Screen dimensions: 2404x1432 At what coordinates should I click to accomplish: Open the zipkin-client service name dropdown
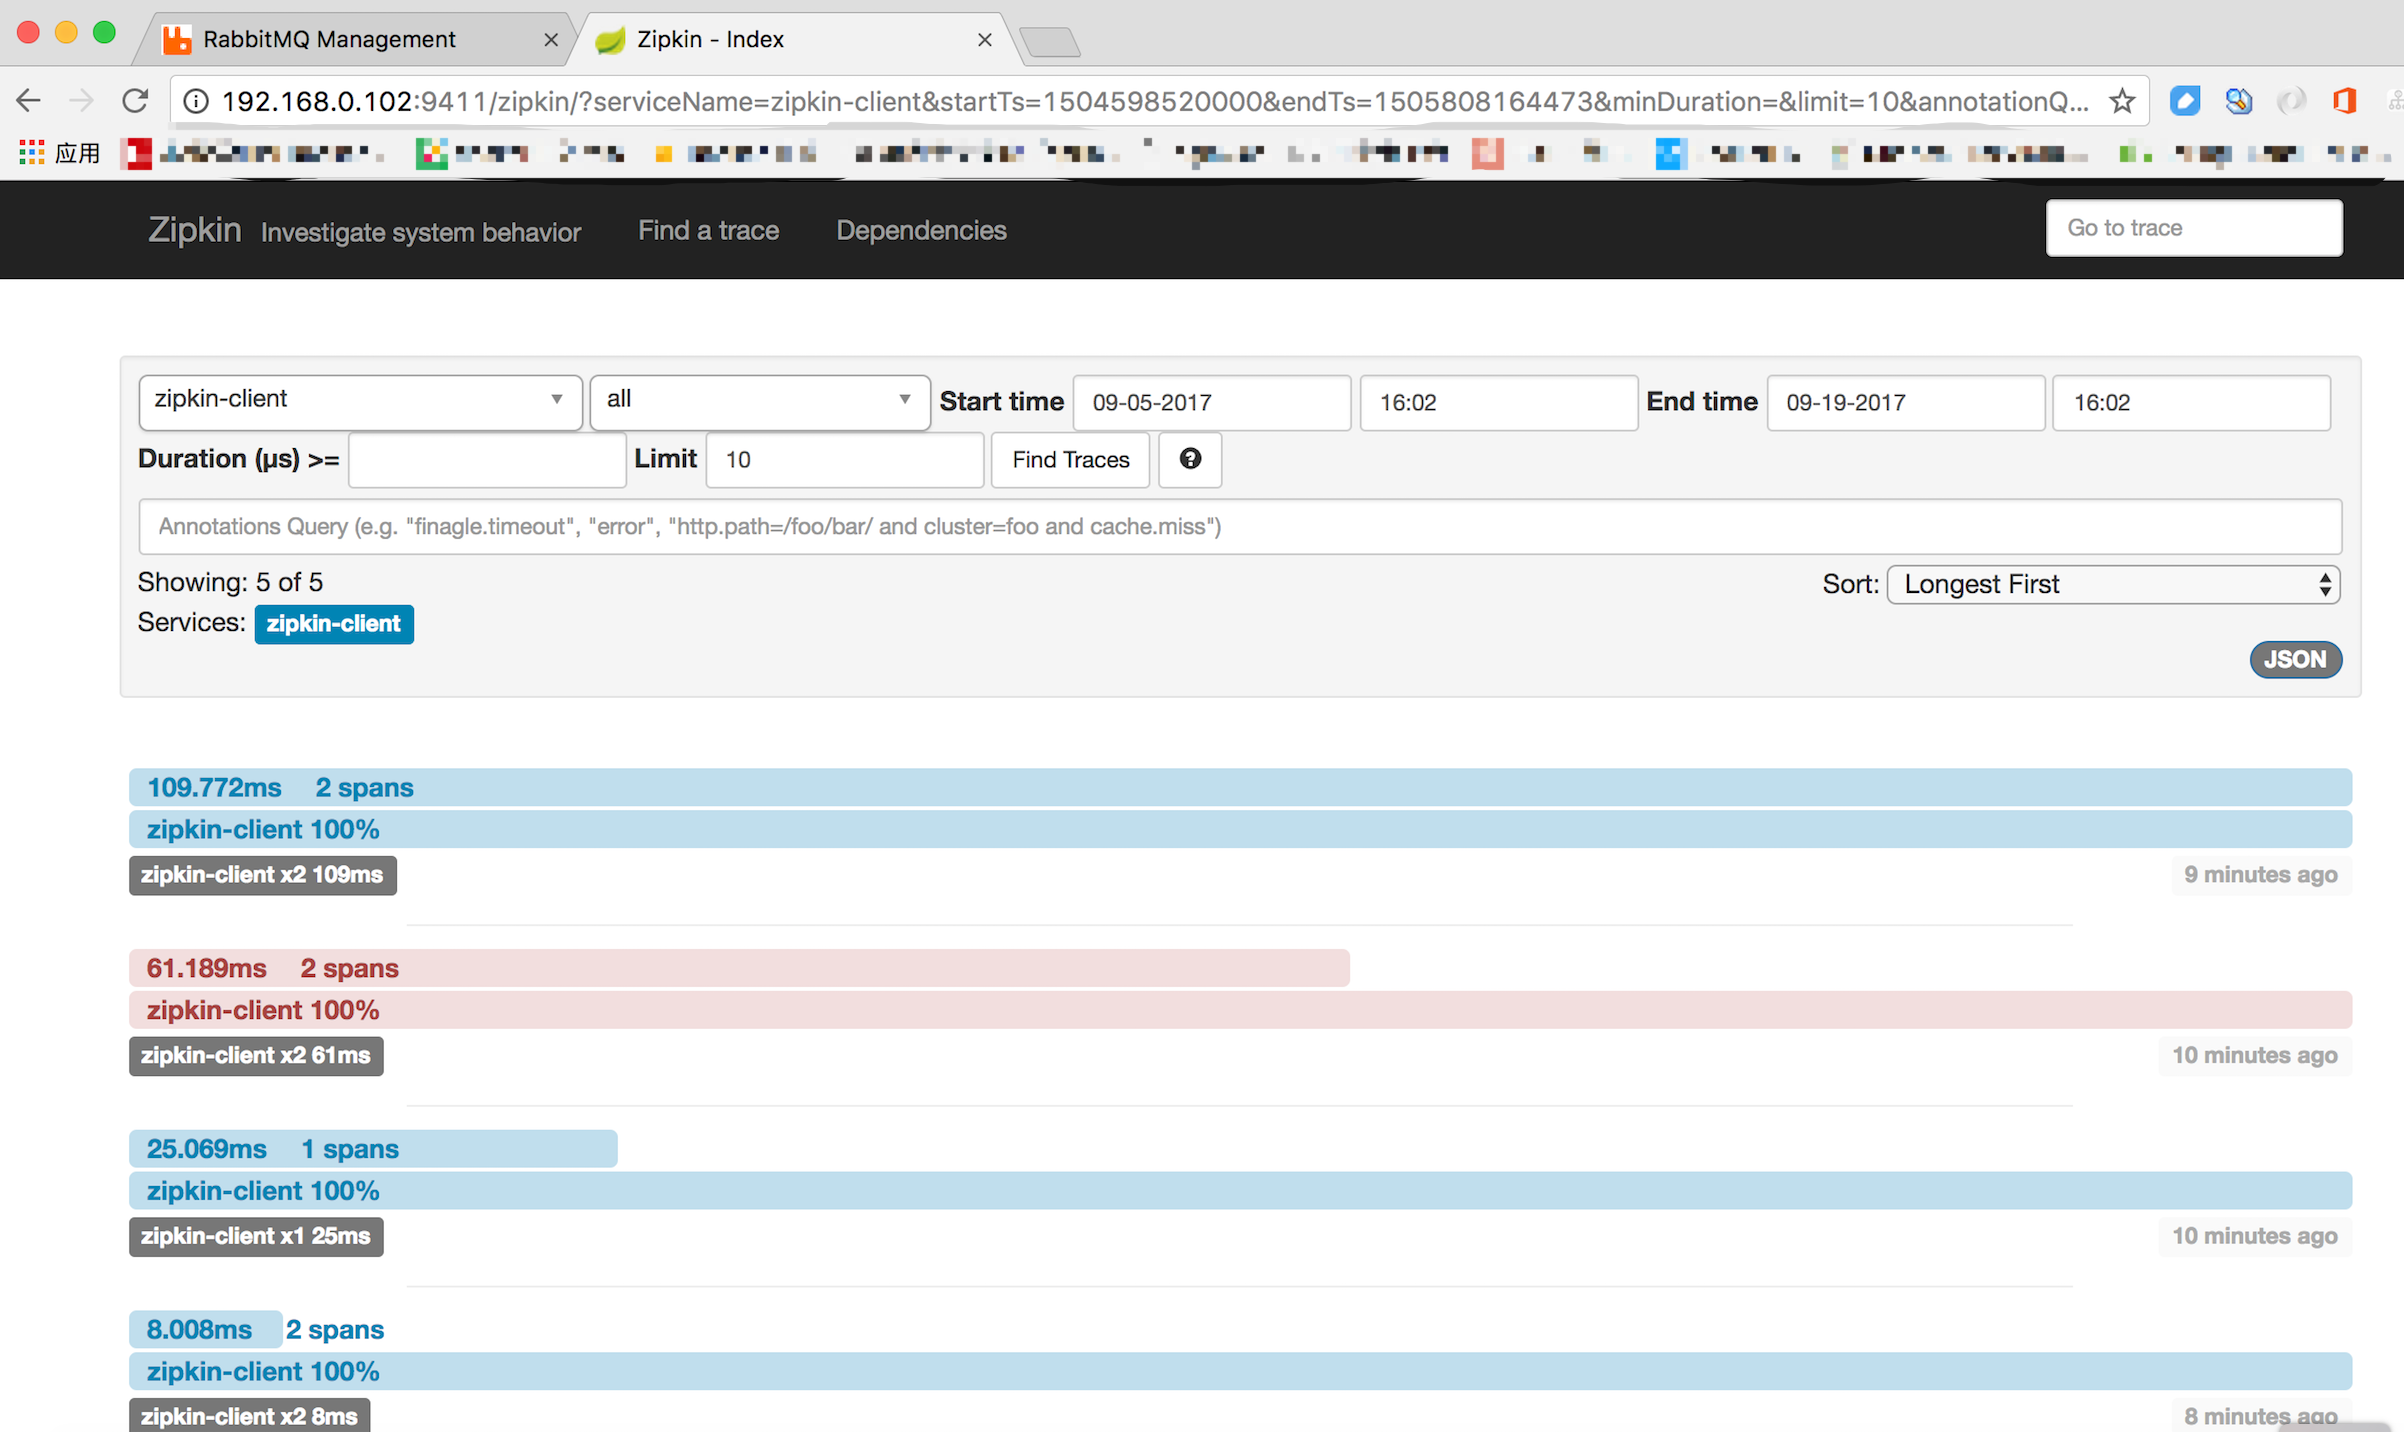(x=360, y=401)
